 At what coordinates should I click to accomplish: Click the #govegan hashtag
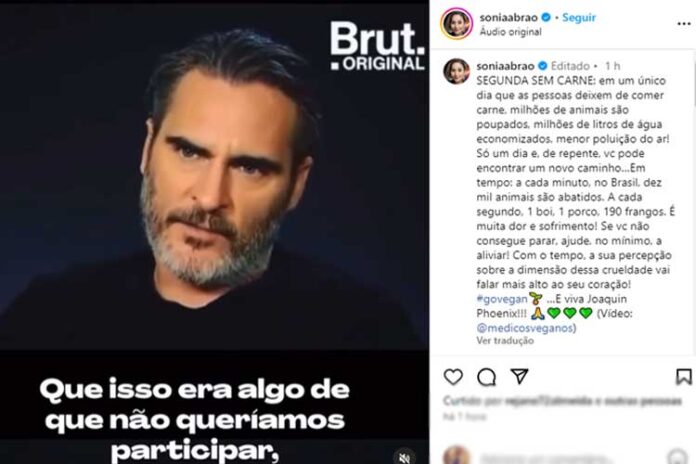[502, 299]
